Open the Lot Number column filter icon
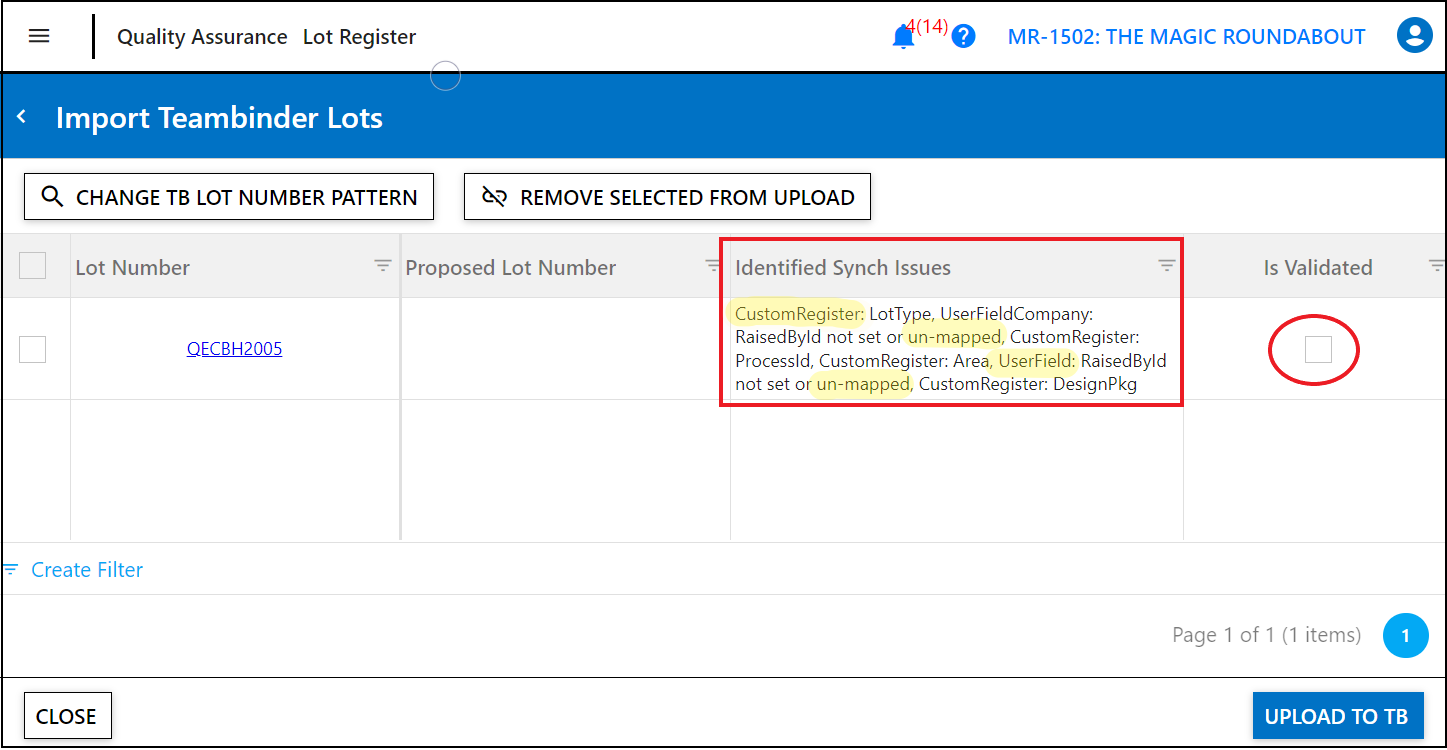 pyautogui.click(x=383, y=265)
